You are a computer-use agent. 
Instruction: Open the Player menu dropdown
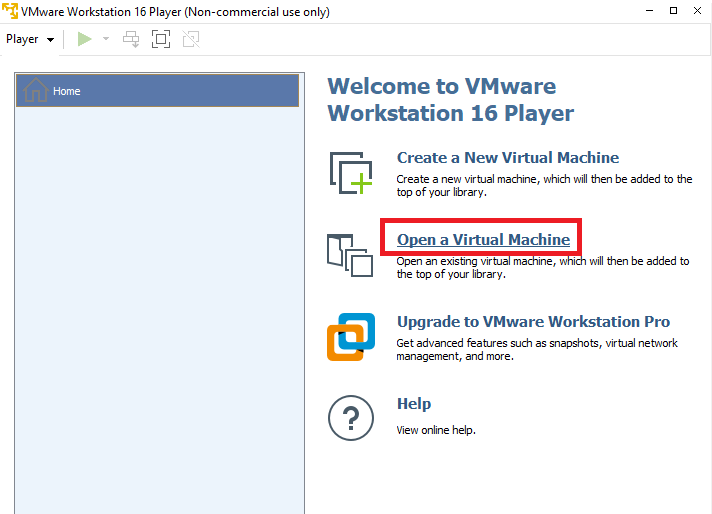pos(30,40)
